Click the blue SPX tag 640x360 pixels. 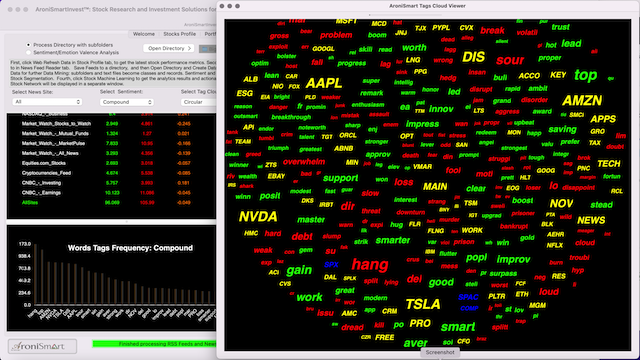click(331, 264)
